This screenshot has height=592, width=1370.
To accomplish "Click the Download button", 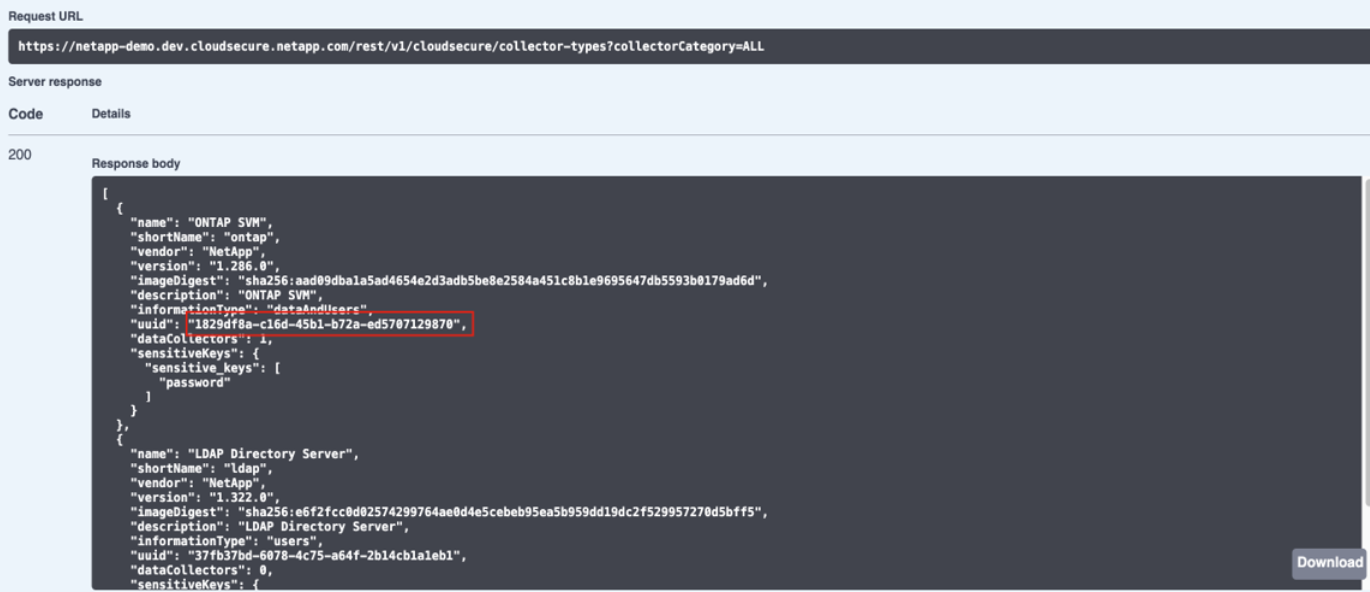I will point(1330,563).
